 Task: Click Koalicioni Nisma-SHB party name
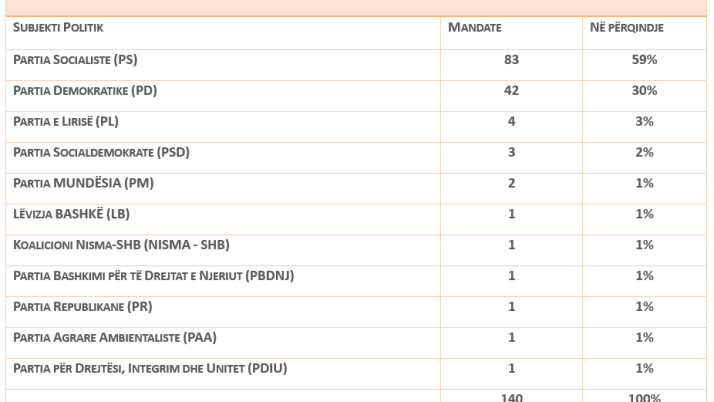(x=113, y=244)
